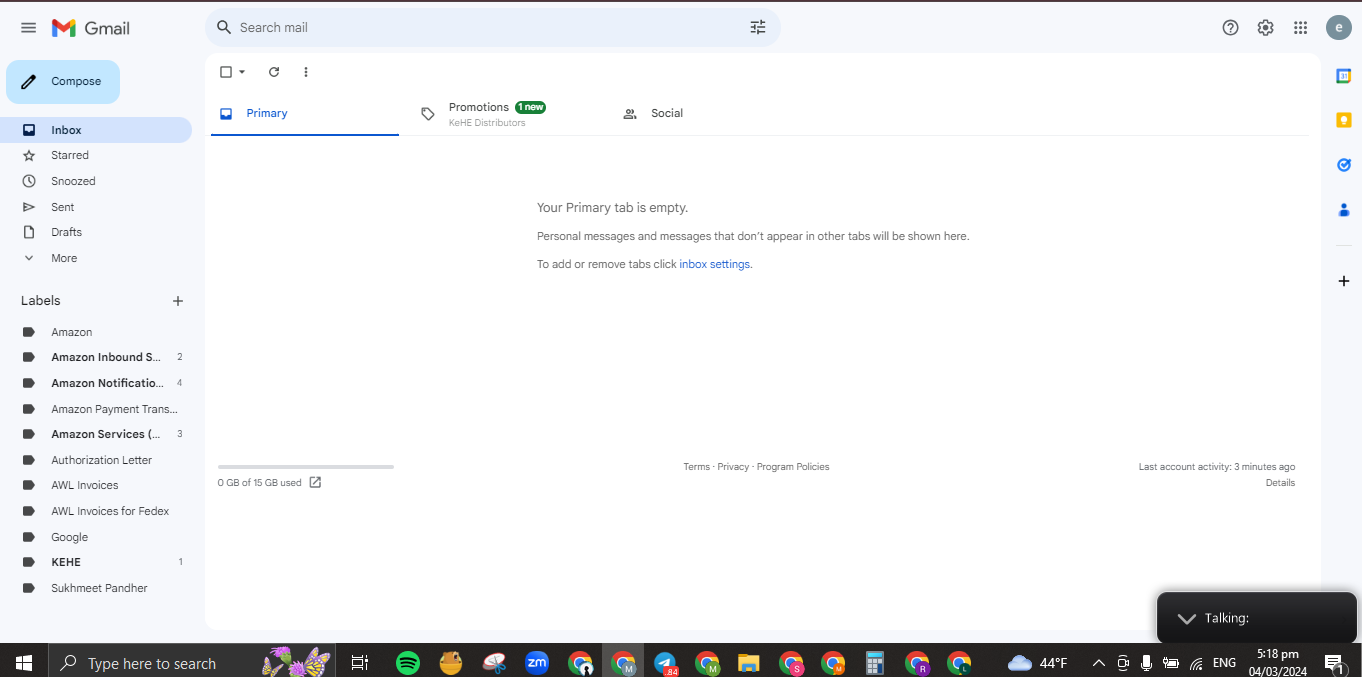Click the Compose button
This screenshot has height=677, width=1362.
[63, 82]
